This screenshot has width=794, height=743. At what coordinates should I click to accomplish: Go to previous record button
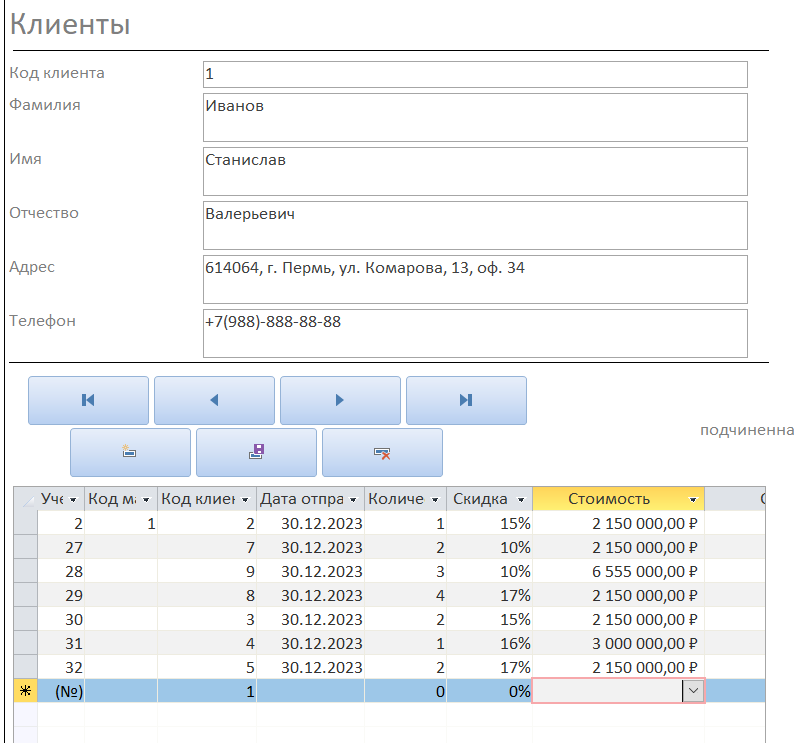214,400
